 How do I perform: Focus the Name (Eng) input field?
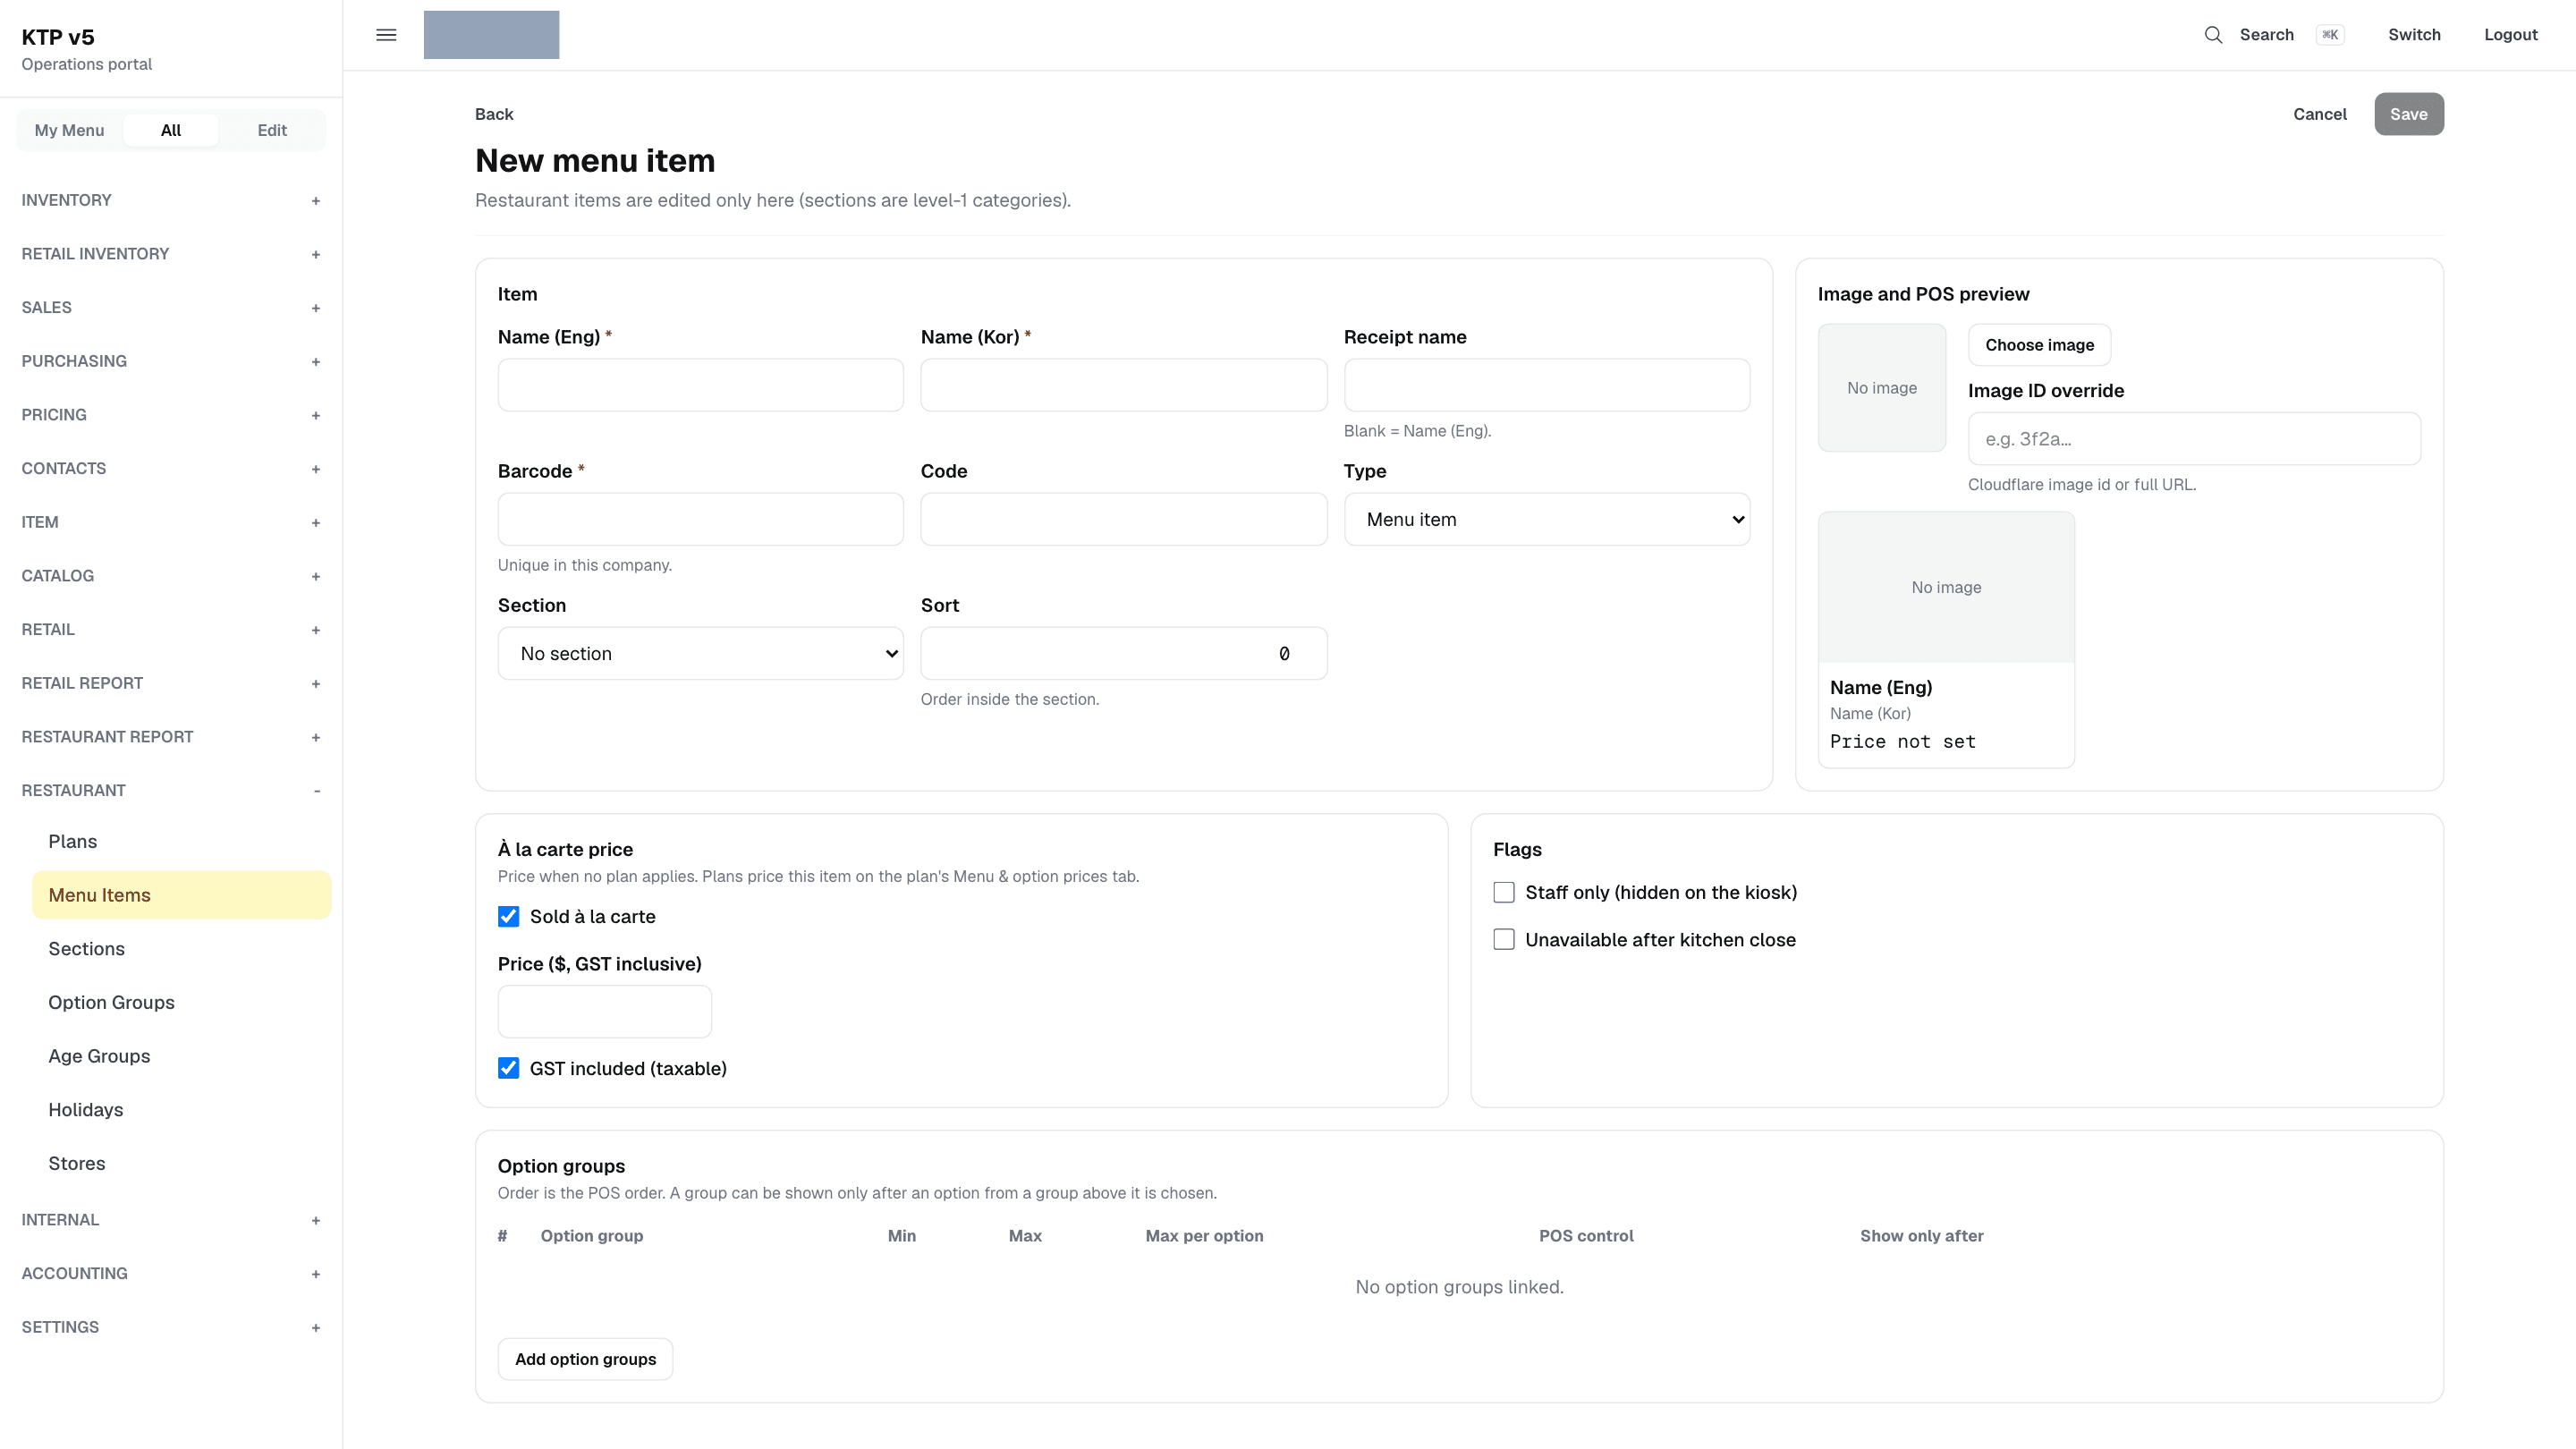click(x=700, y=385)
